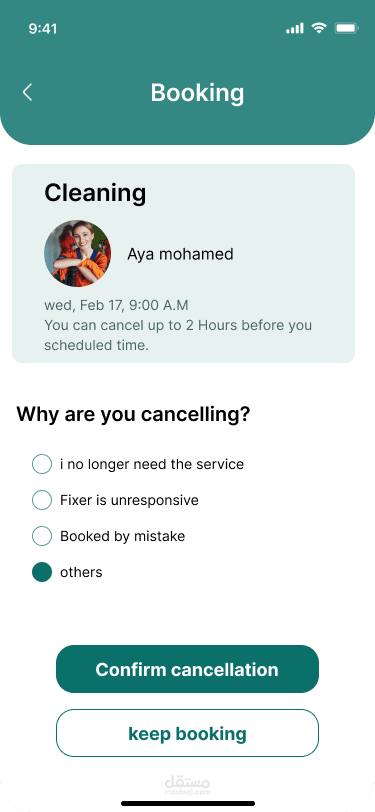Screen dimensions: 375x812
Task: Select "i no longer need the service" option
Action: point(138,464)
